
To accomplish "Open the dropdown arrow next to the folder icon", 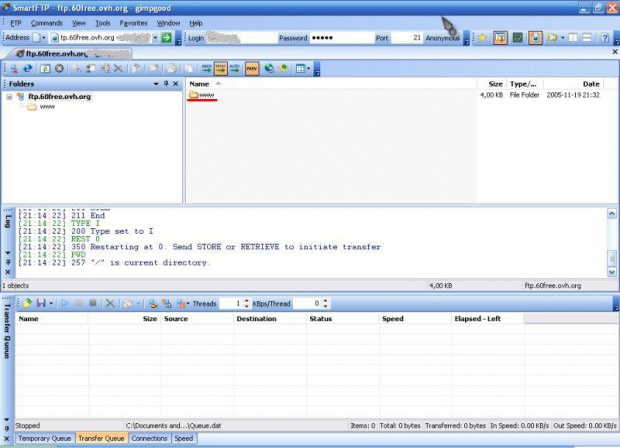I will pyautogui.click(x=562, y=38).
